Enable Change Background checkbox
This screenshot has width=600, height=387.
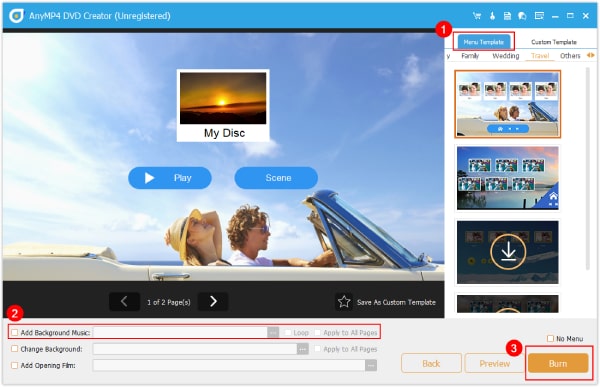(15, 349)
